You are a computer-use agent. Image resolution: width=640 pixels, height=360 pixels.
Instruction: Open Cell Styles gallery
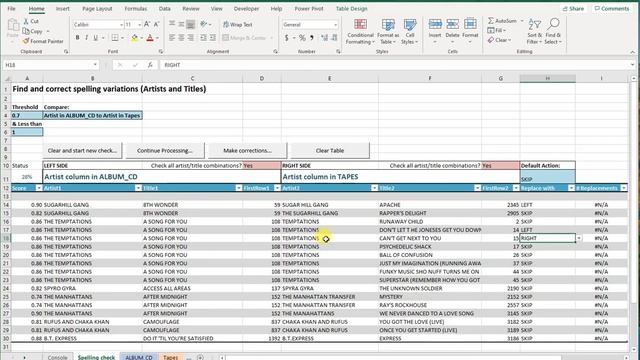[410, 31]
